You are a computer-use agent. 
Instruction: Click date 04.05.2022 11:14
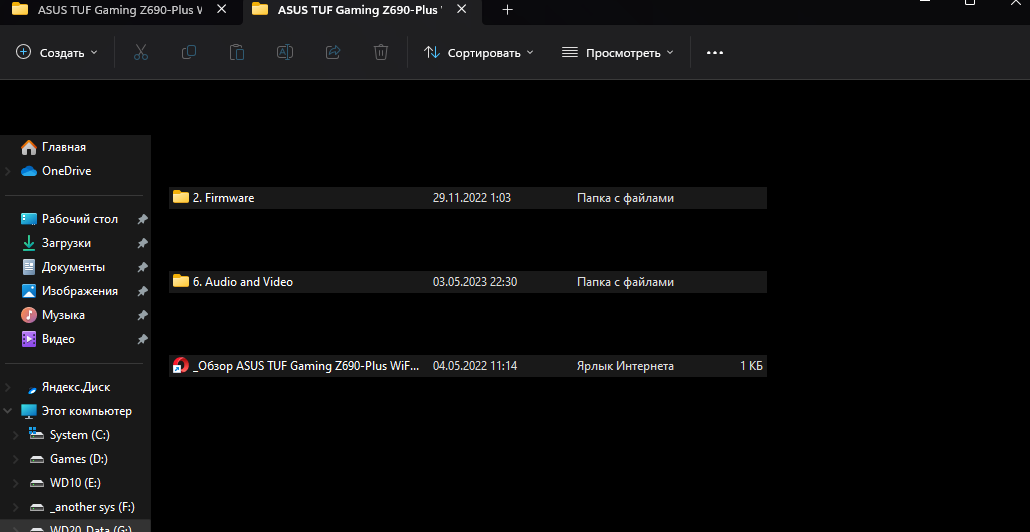coord(475,366)
